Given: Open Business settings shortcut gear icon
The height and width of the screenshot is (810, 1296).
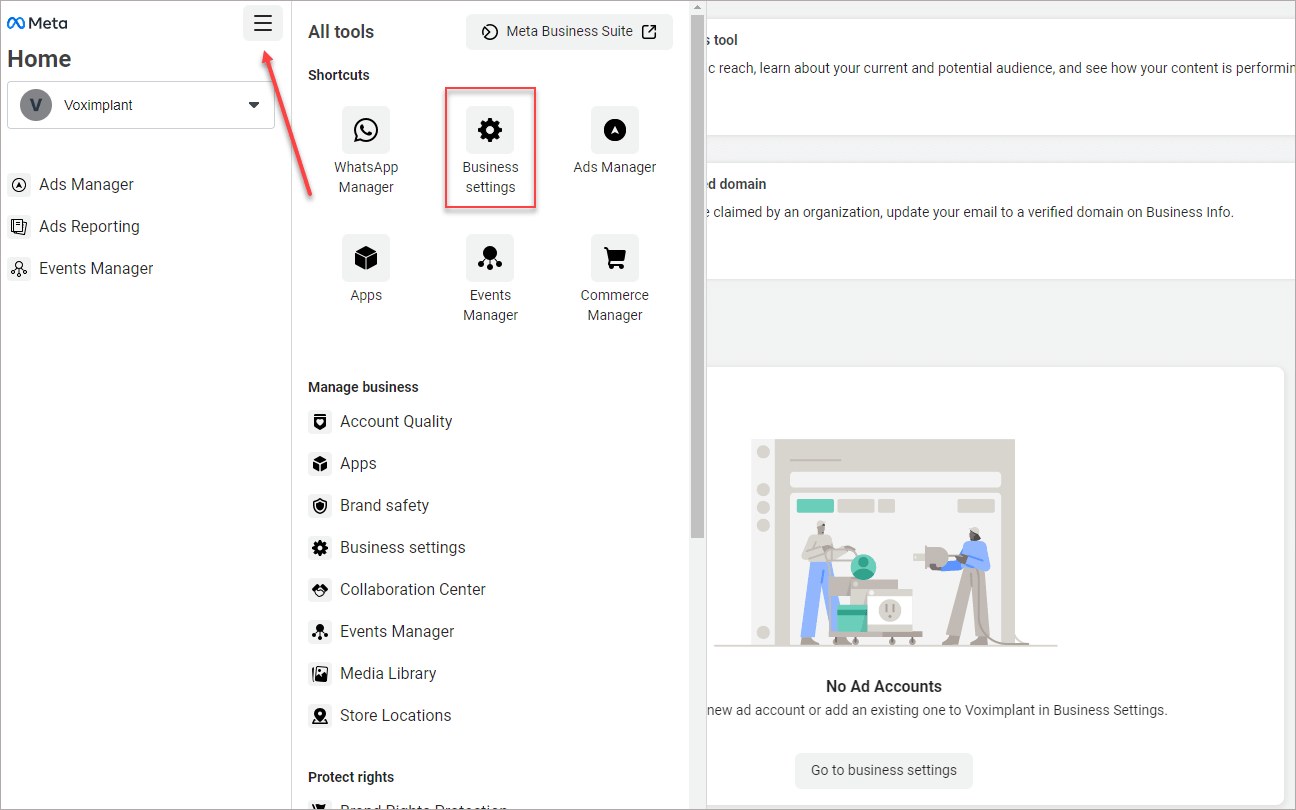Looking at the screenshot, I should (490, 130).
